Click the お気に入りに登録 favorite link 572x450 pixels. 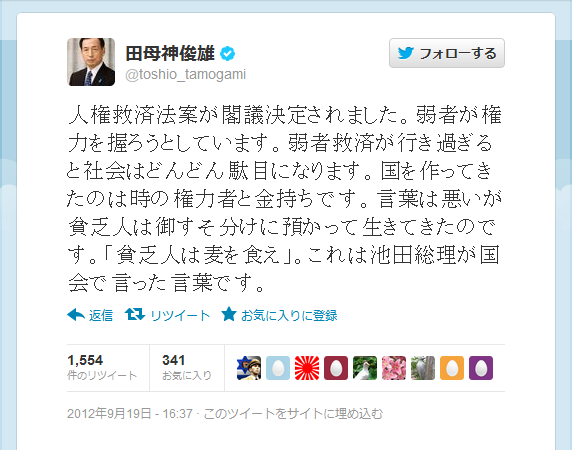(x=289, y=315)
